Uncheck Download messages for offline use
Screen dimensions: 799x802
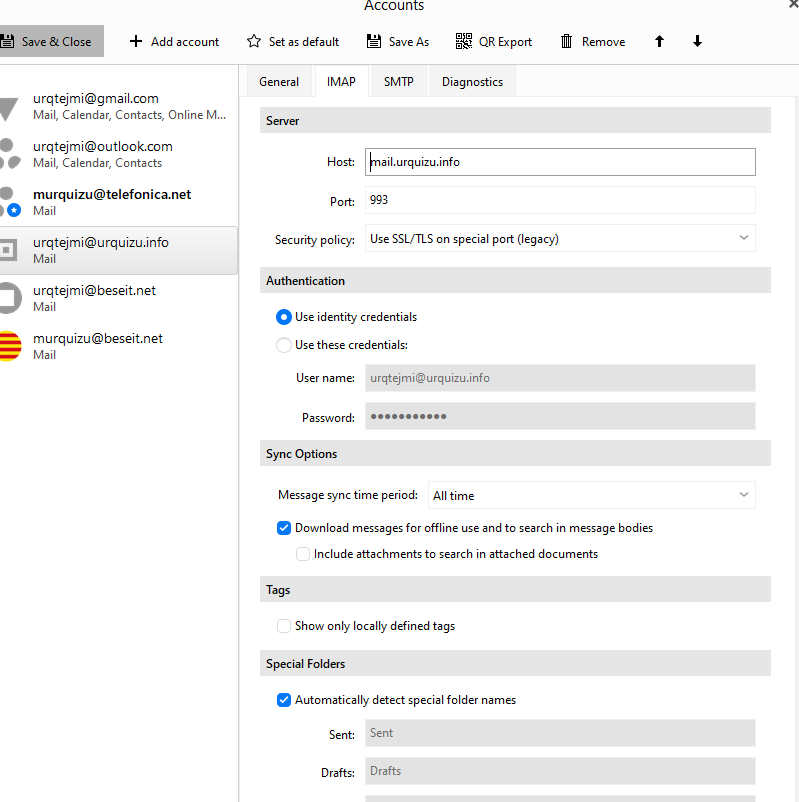point(284,528)
